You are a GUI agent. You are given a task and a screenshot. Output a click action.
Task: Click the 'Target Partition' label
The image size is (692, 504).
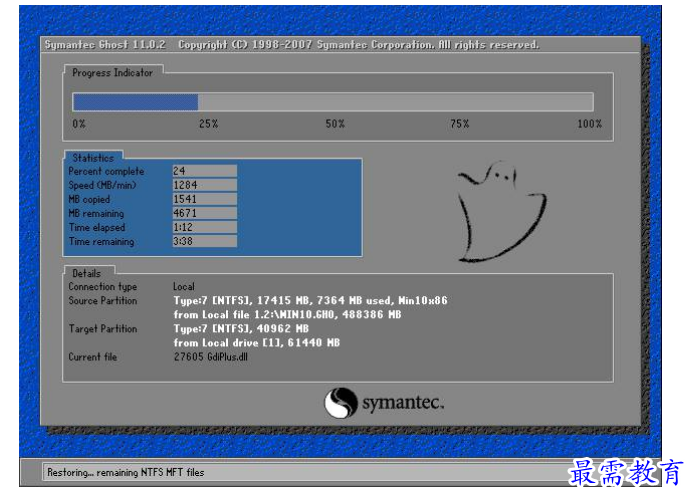pyautogui.click(x=103, y=329)
